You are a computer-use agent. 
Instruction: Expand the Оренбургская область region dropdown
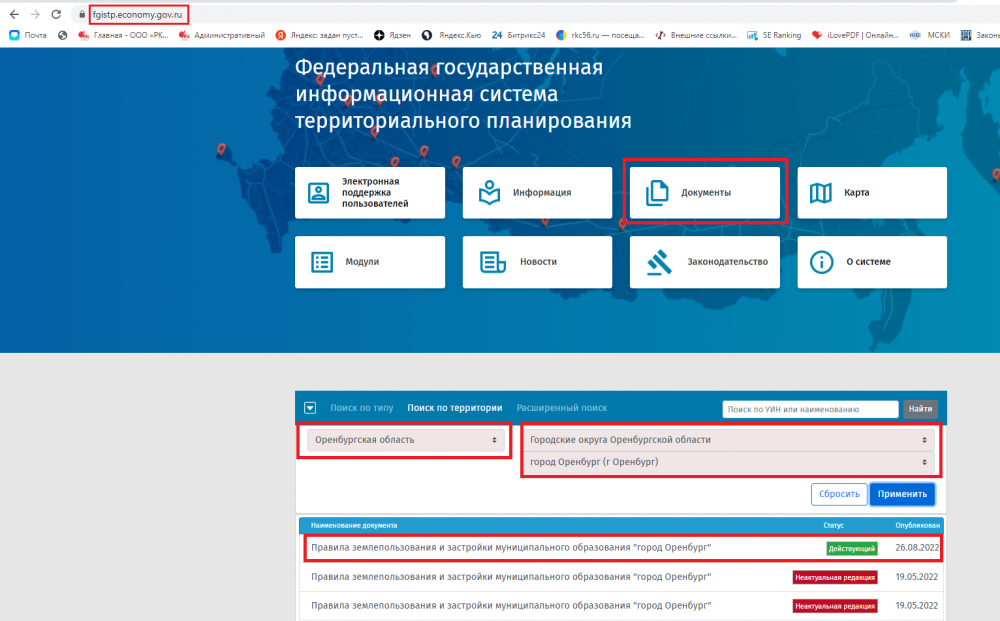click(405, 440)
